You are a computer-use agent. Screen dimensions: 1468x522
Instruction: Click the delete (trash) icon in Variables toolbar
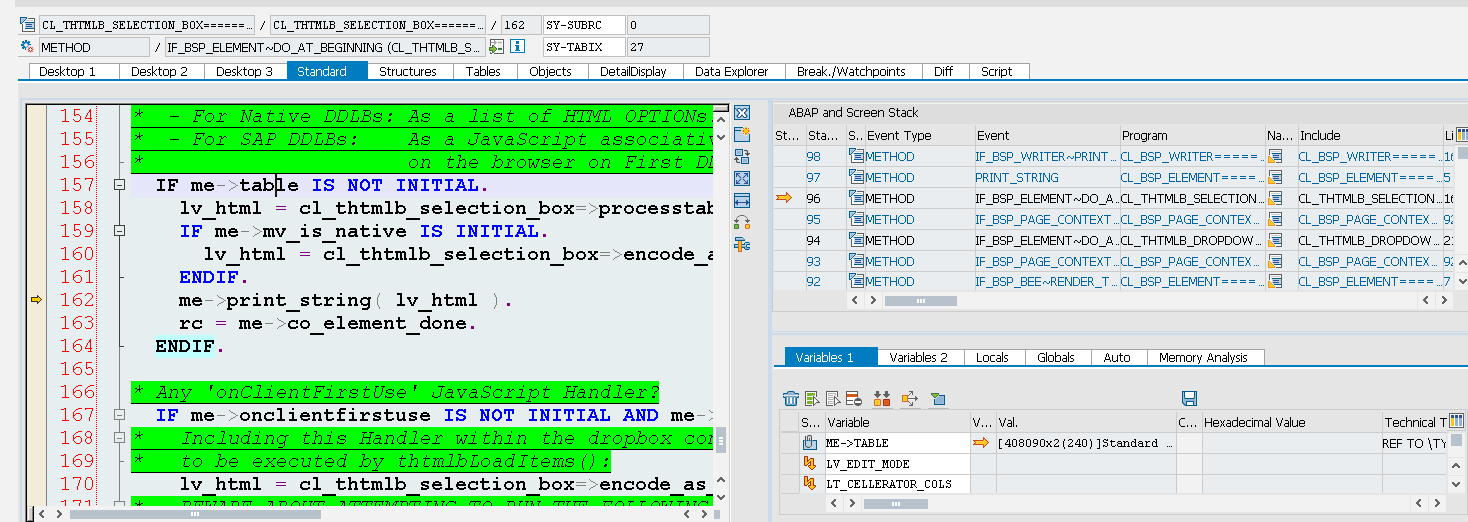tap(791, 398)
